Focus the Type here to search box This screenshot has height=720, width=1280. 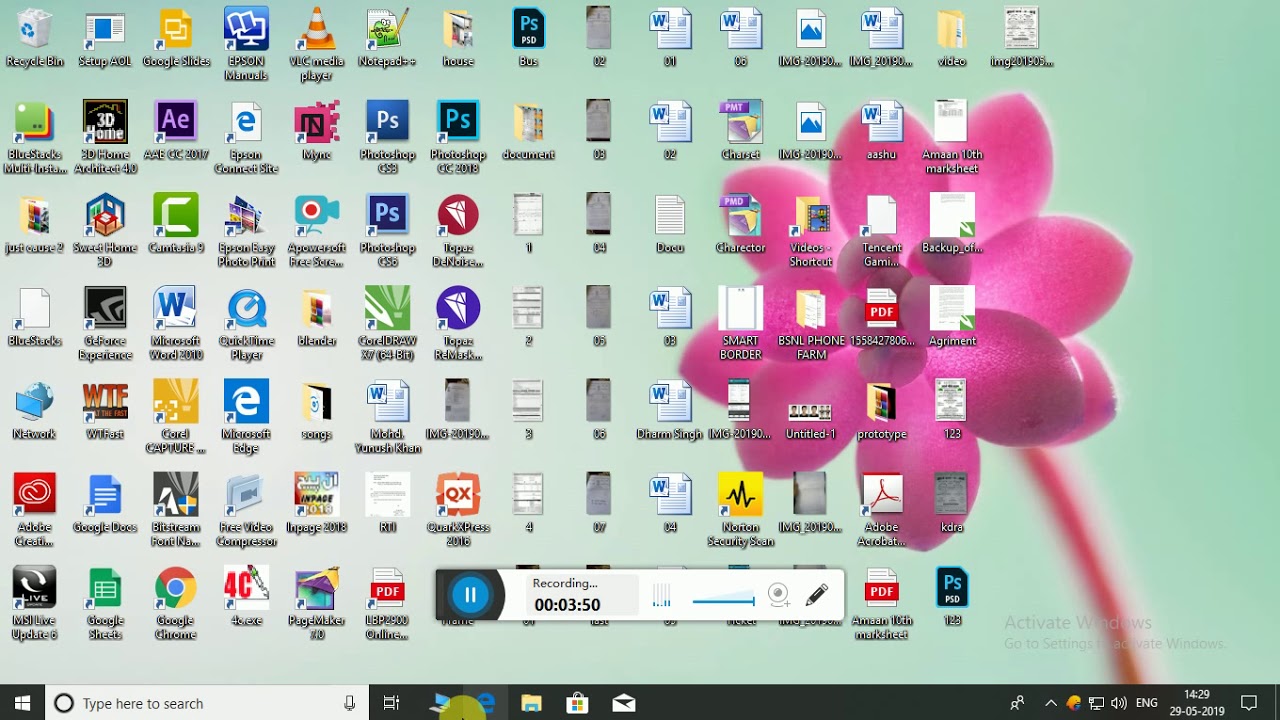coord(208,703)
